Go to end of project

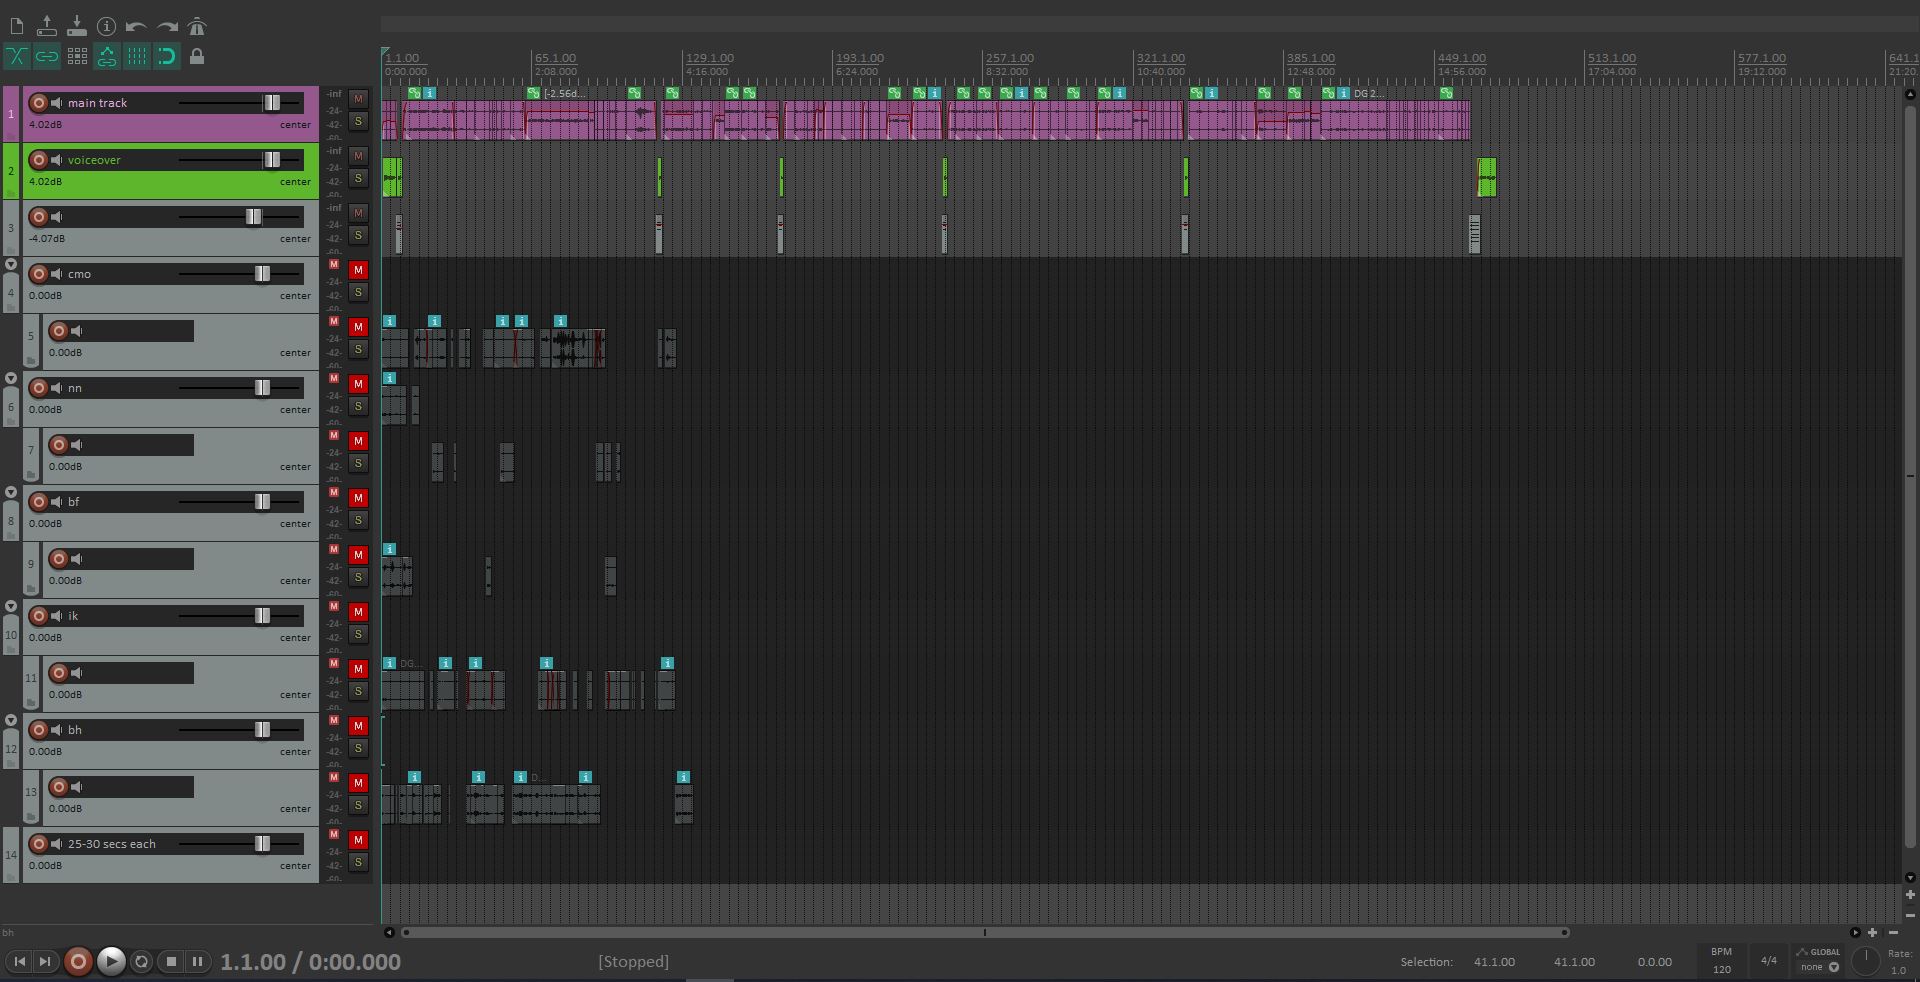click(x=45, y=962)
